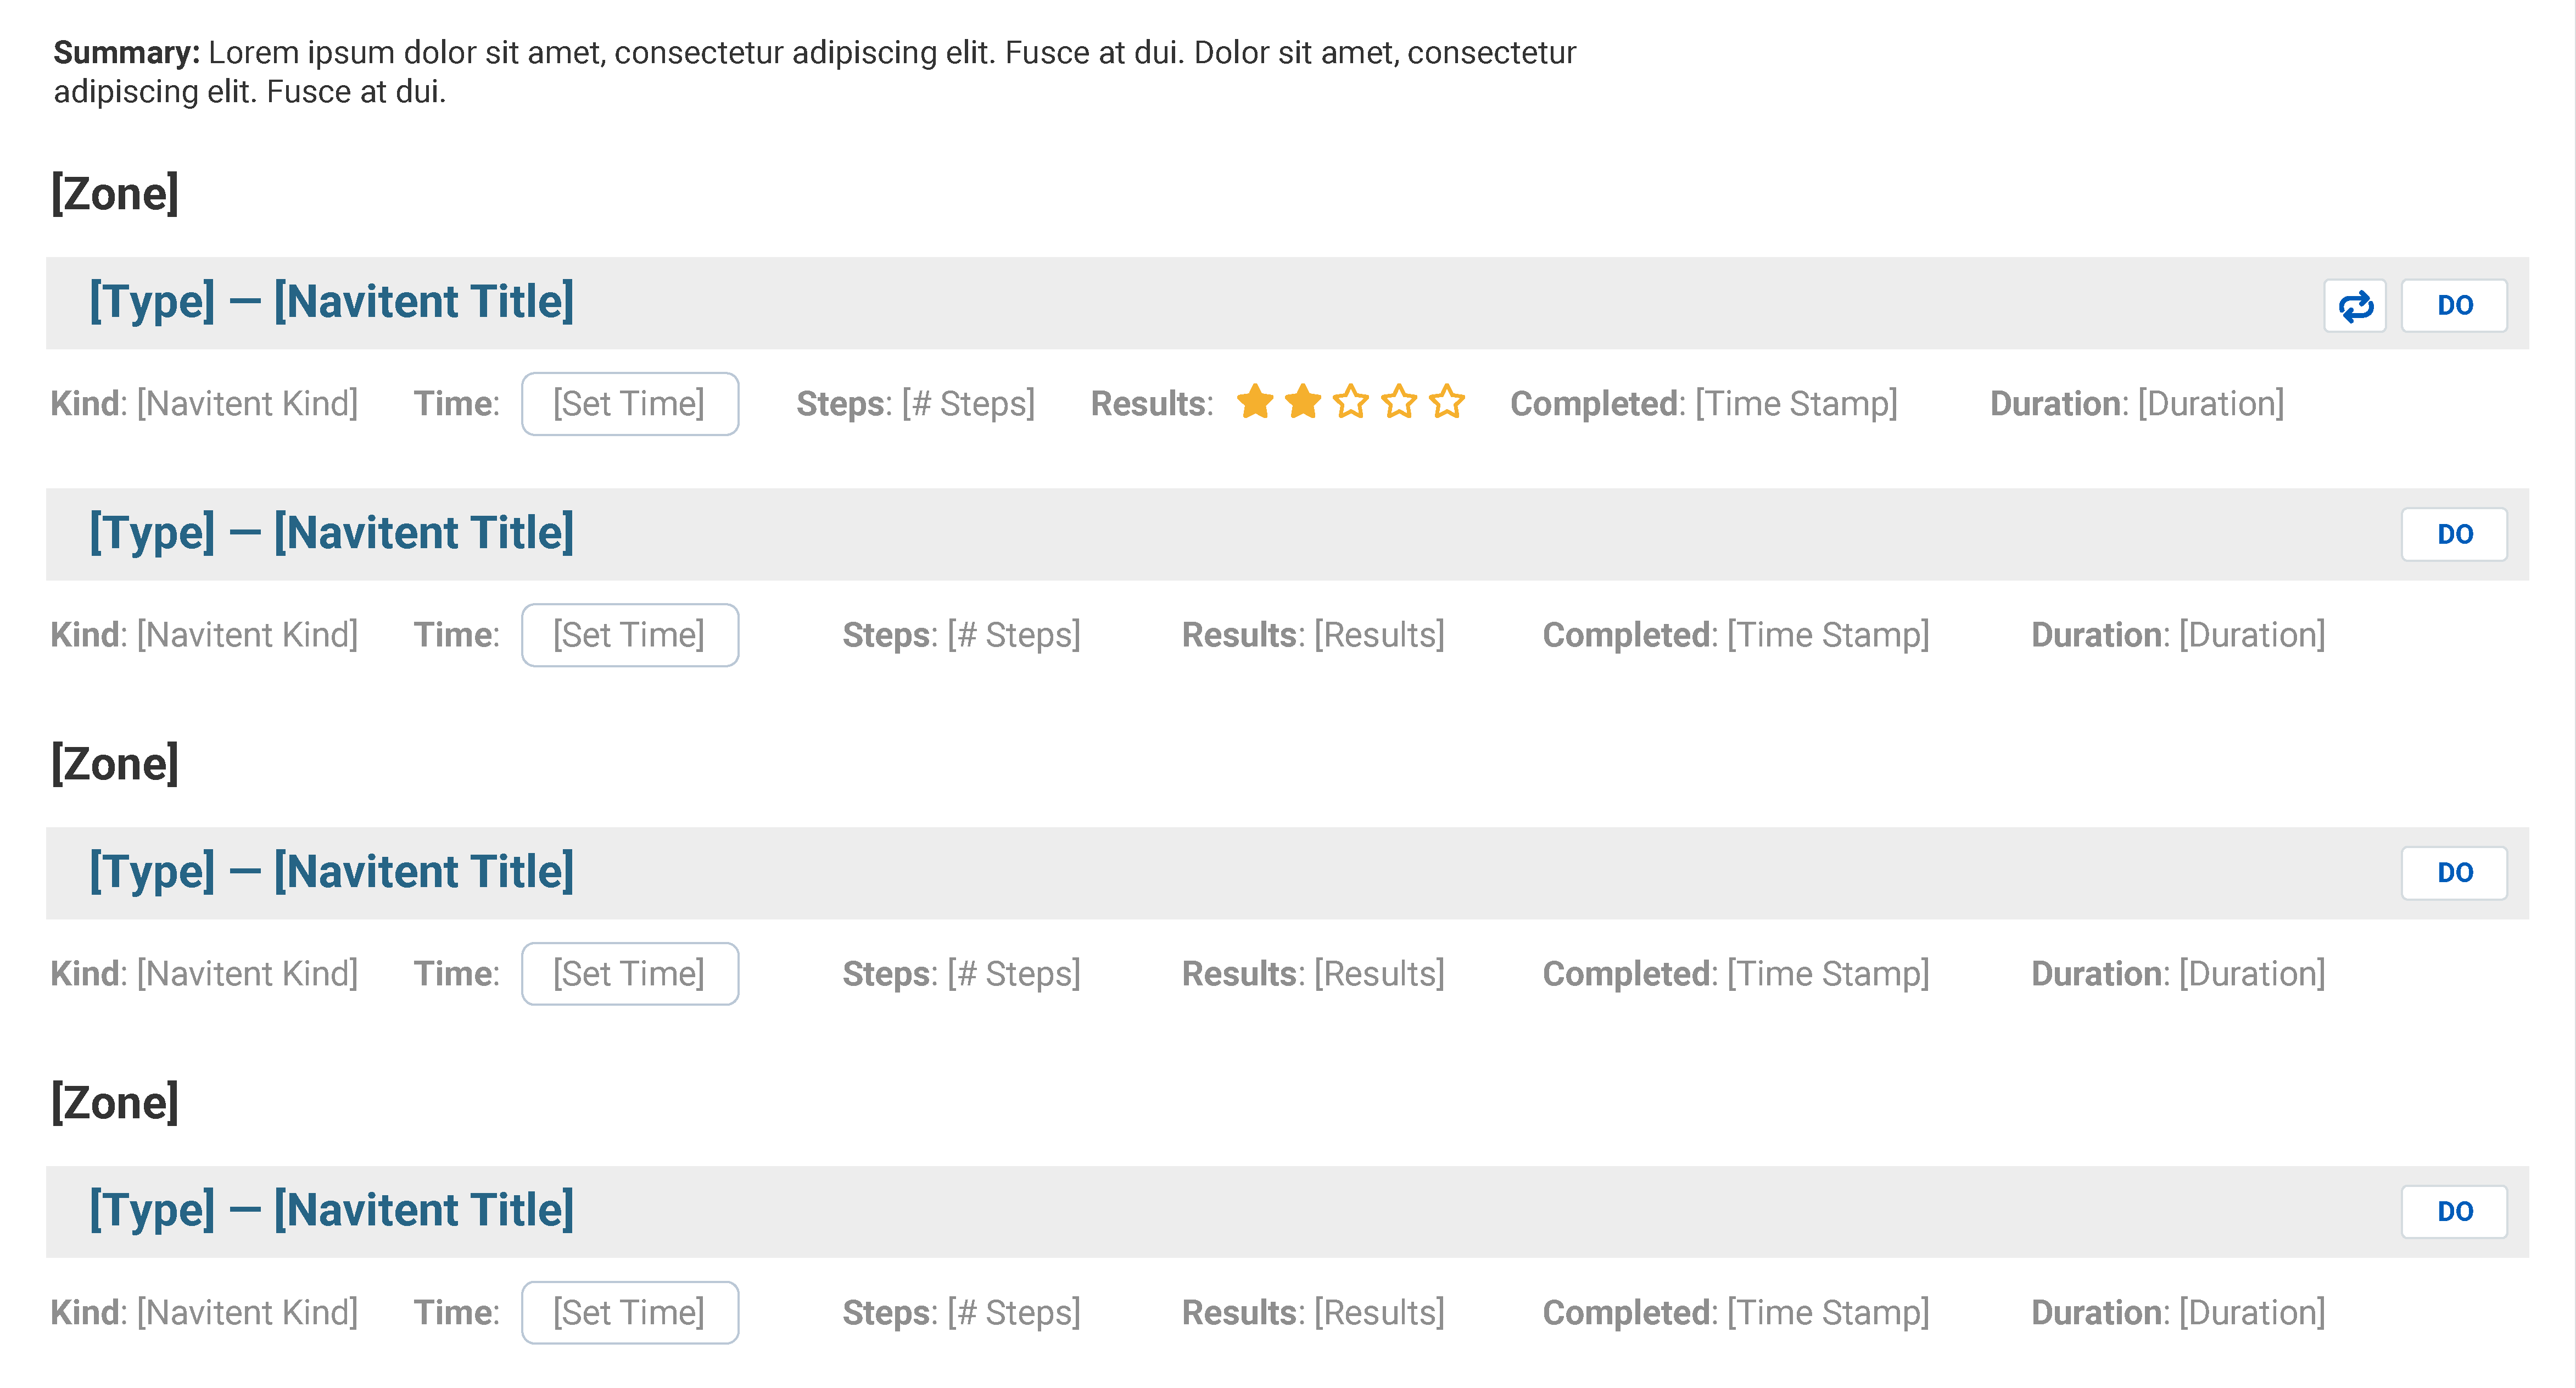Click DO button in second Zone
2576x1388 pixels.
[2454, 873]
